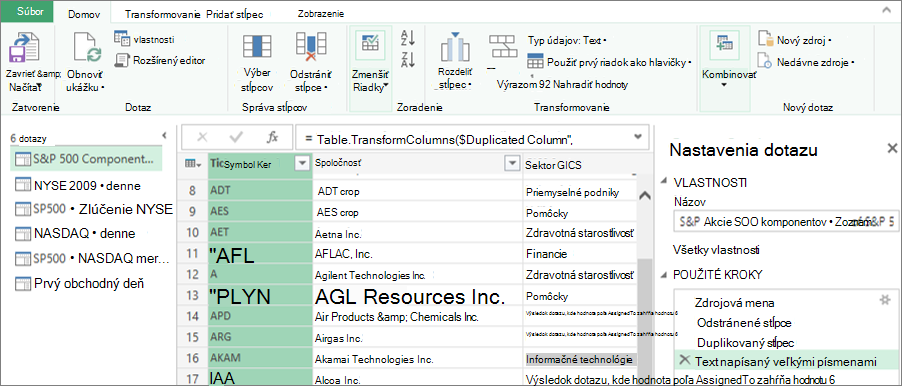Click the Nedávne zdroje icon
902x386 pixels.
click(x=766, y=60)
